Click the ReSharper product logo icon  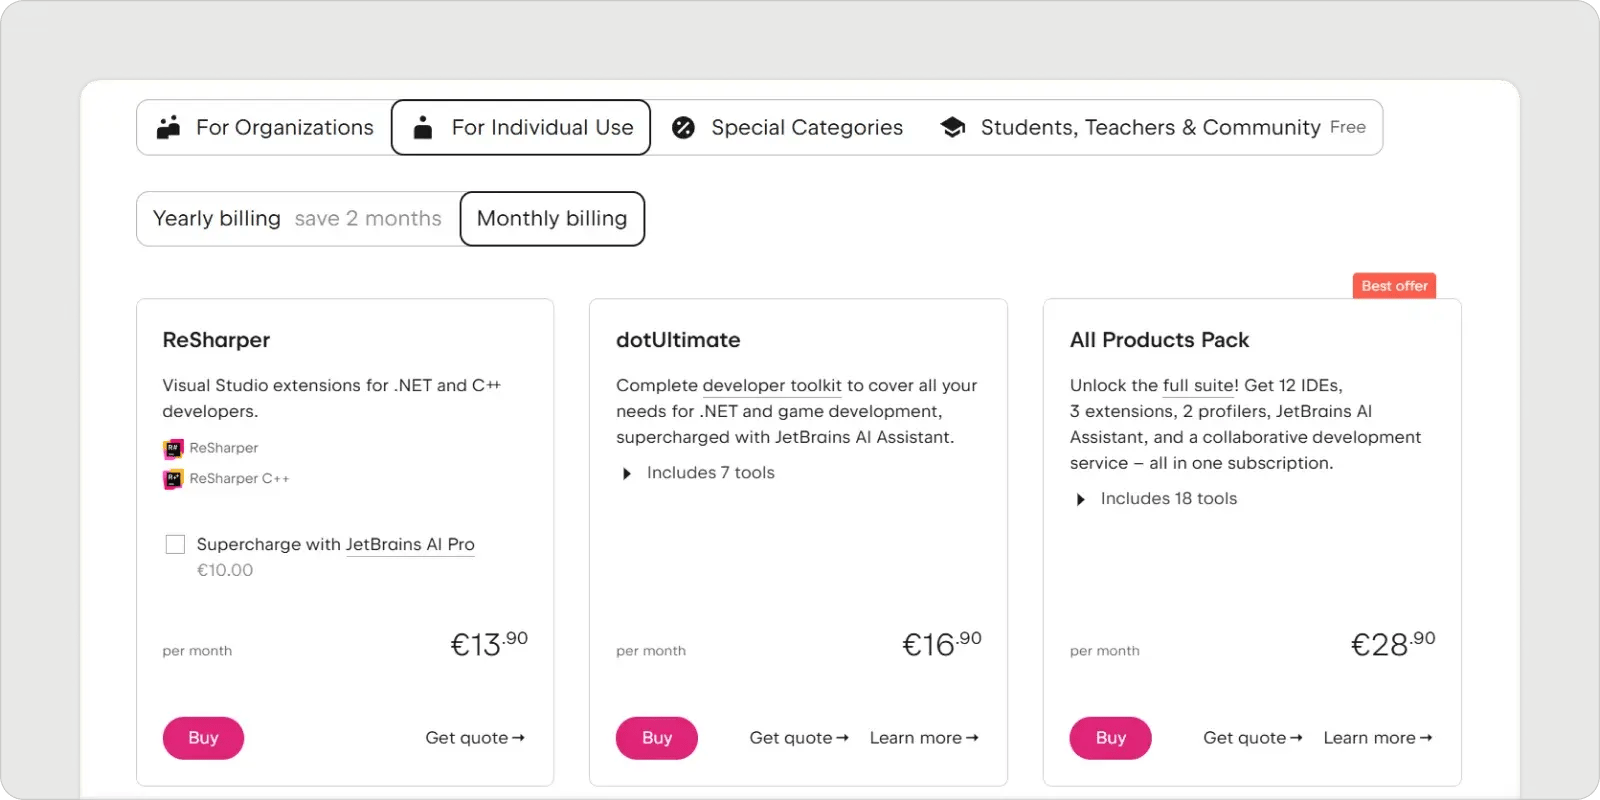click(x=172, y=448)
